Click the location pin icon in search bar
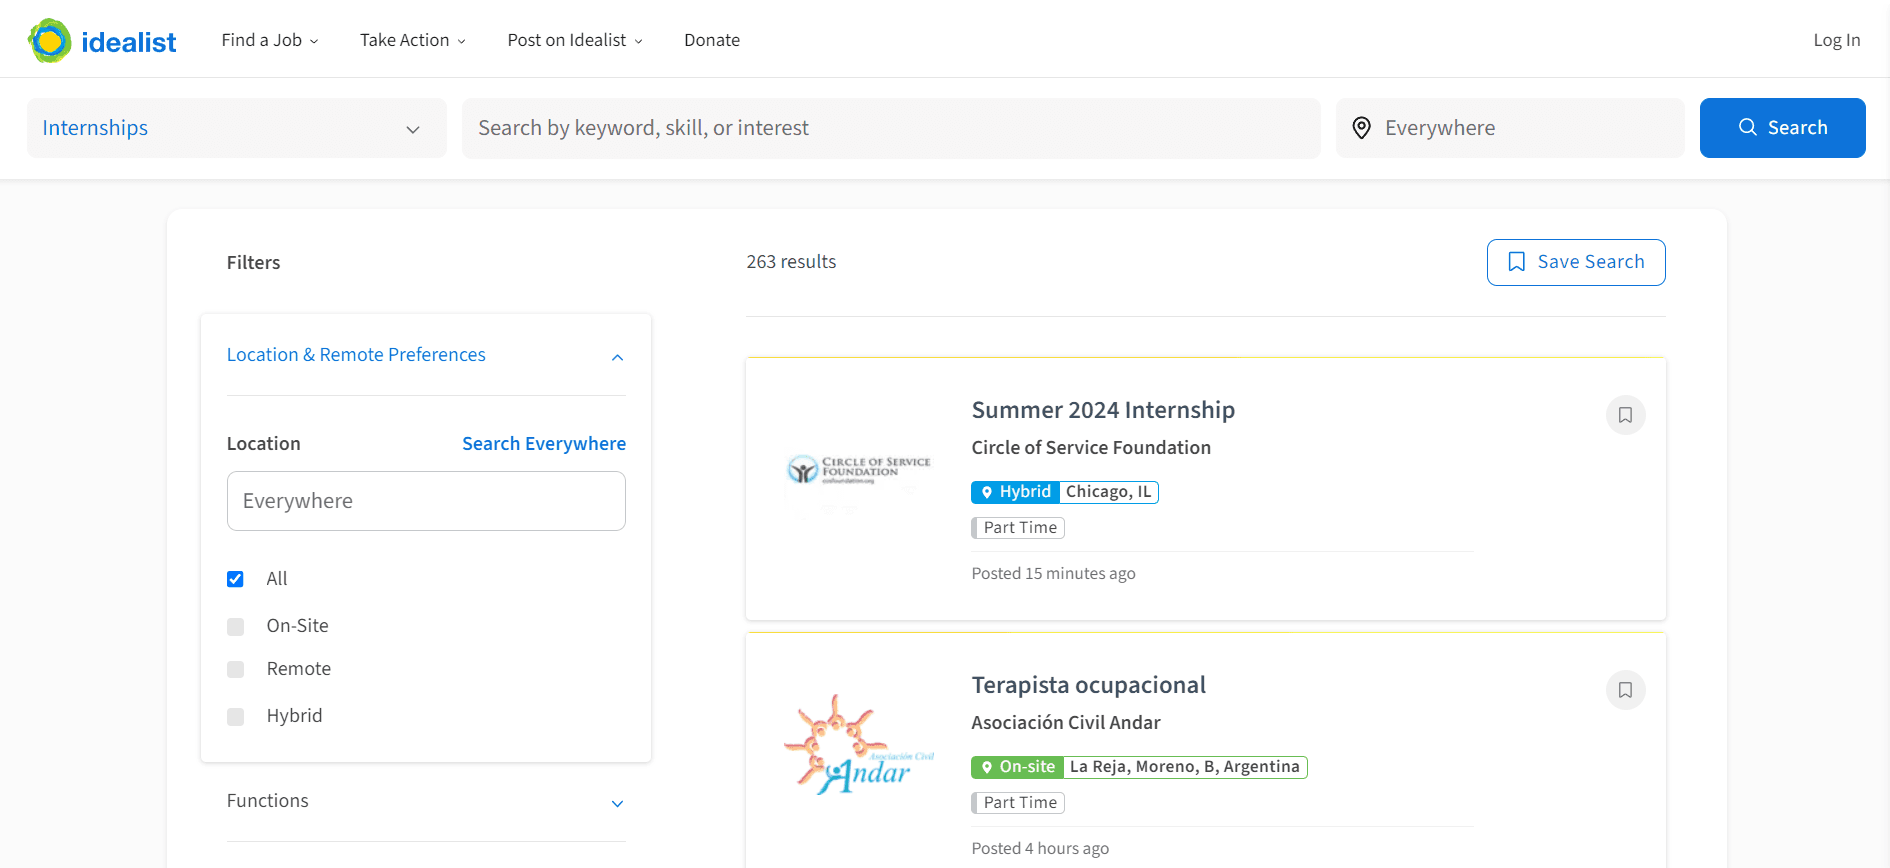This screenshot has height=868, width=1890. [x=1361, y=128]
